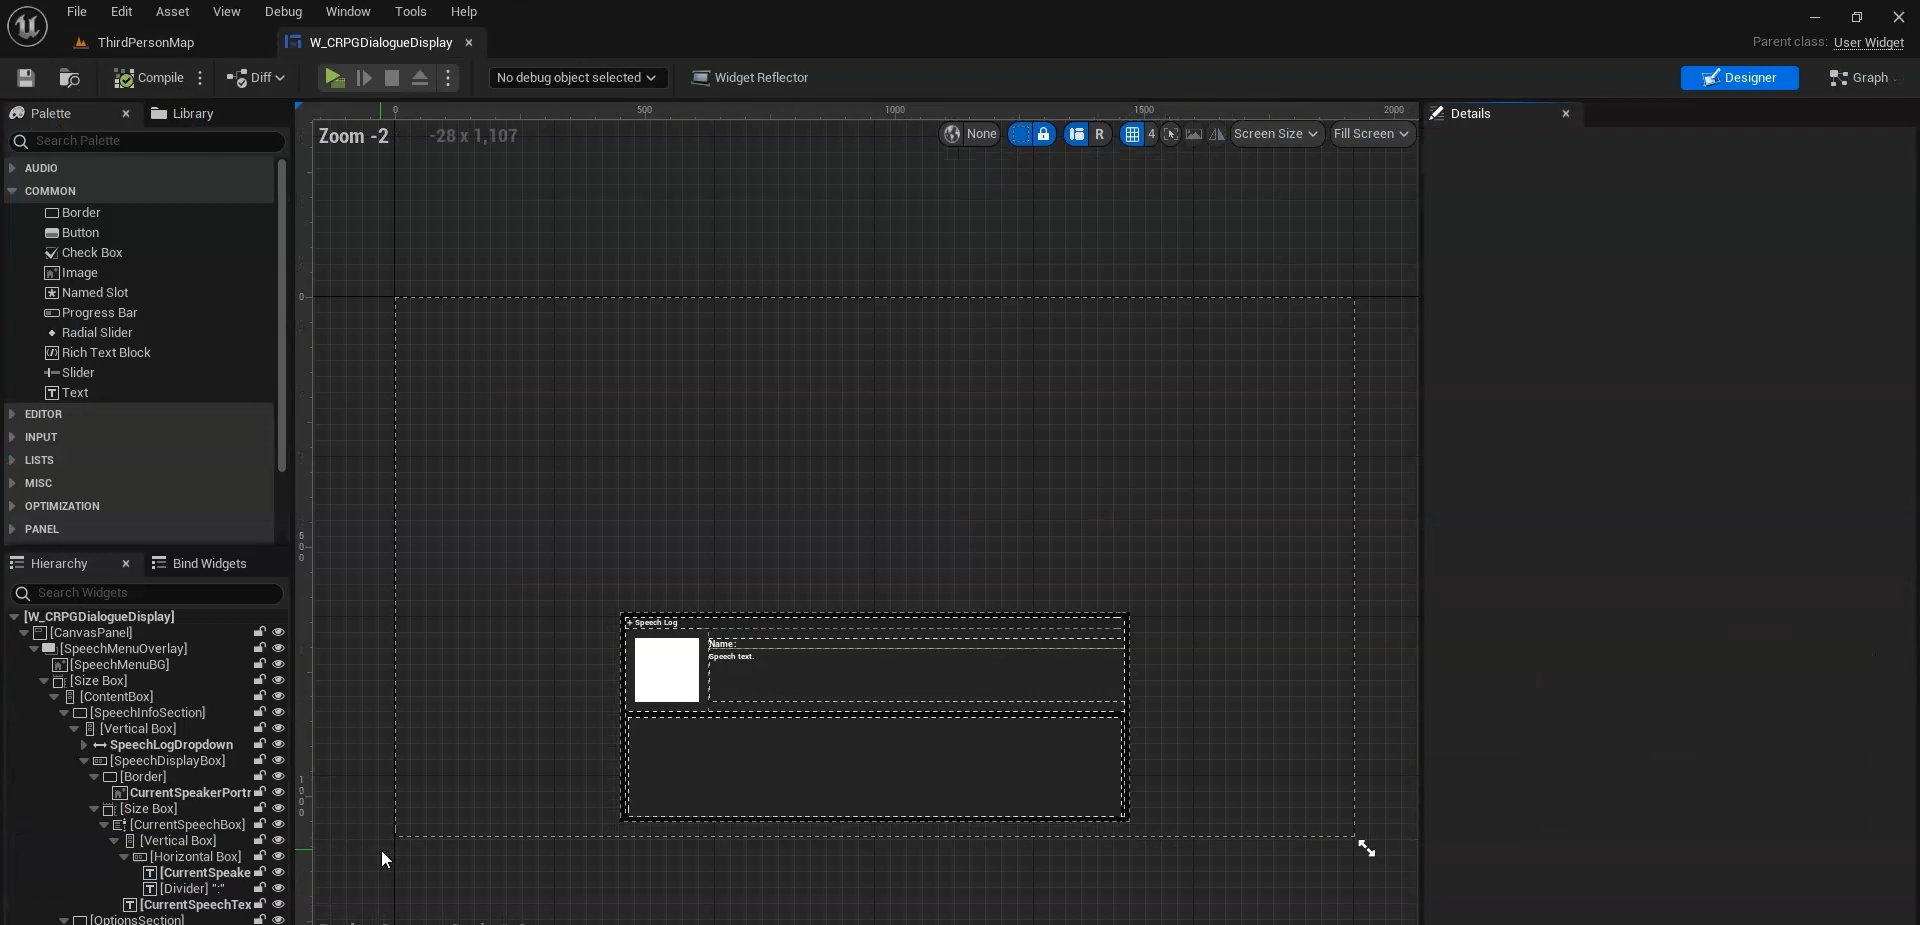
Task: Close the Details panel
Action: point(1566,114)
